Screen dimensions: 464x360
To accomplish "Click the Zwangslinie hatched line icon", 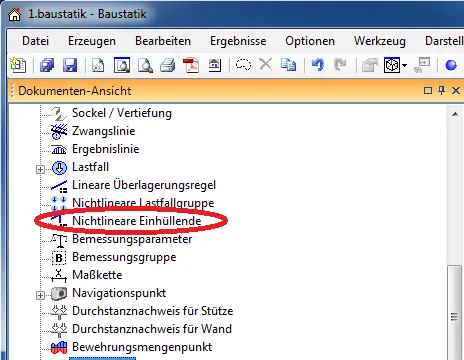I will (59, 131).
